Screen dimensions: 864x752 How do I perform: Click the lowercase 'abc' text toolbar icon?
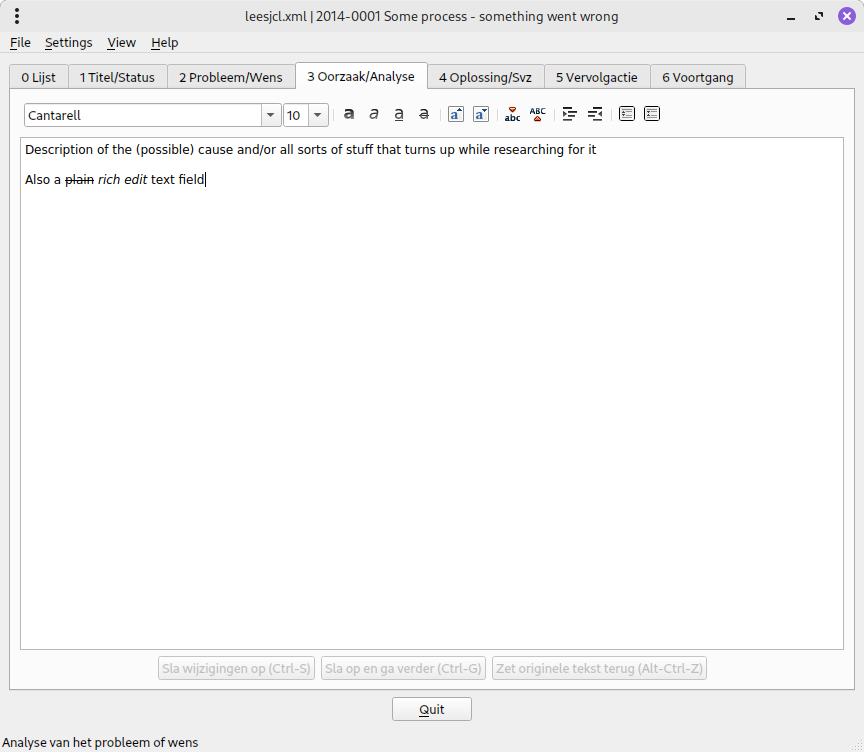(512, 115)
